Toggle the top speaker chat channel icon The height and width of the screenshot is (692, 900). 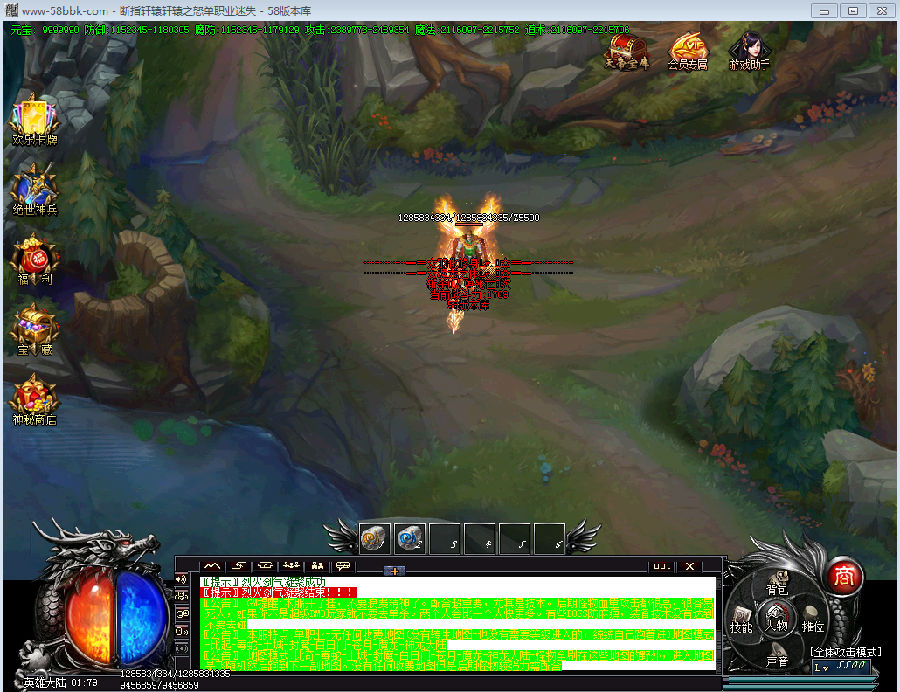[x=182, y=579]
